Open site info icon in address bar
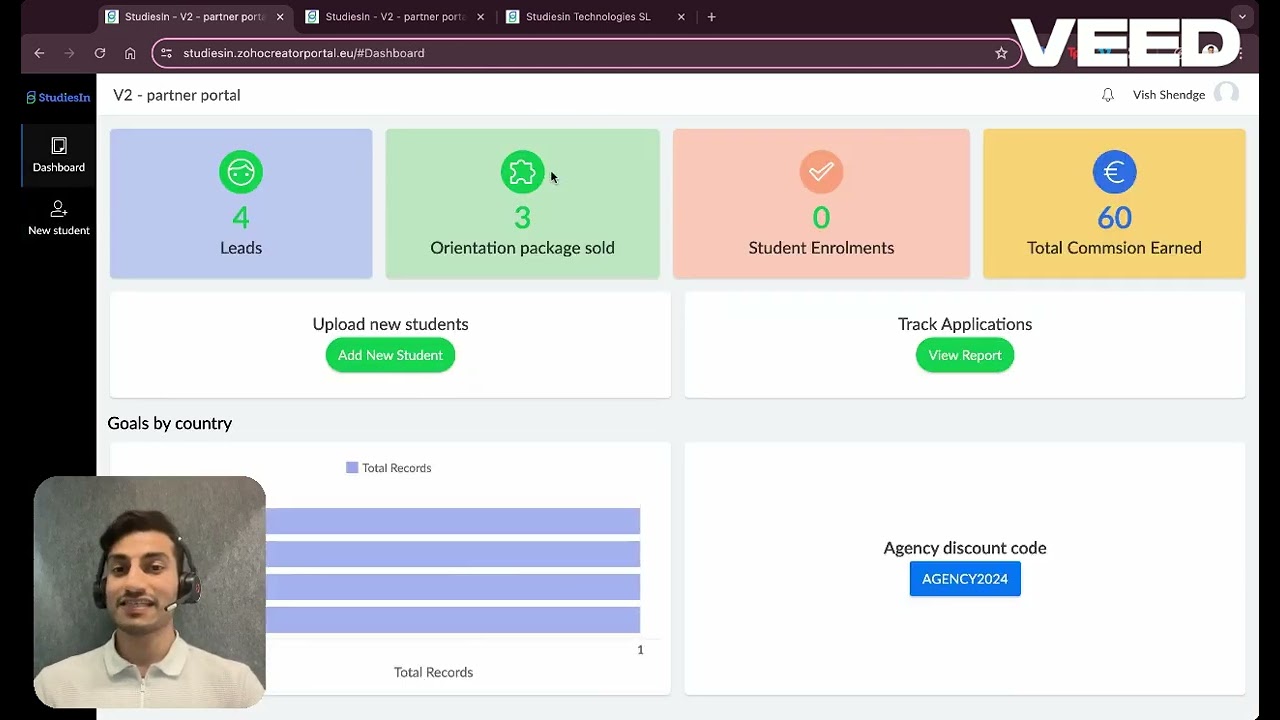Image resolution: width=1280 pixels, height=720 pixels. [167, 53]
